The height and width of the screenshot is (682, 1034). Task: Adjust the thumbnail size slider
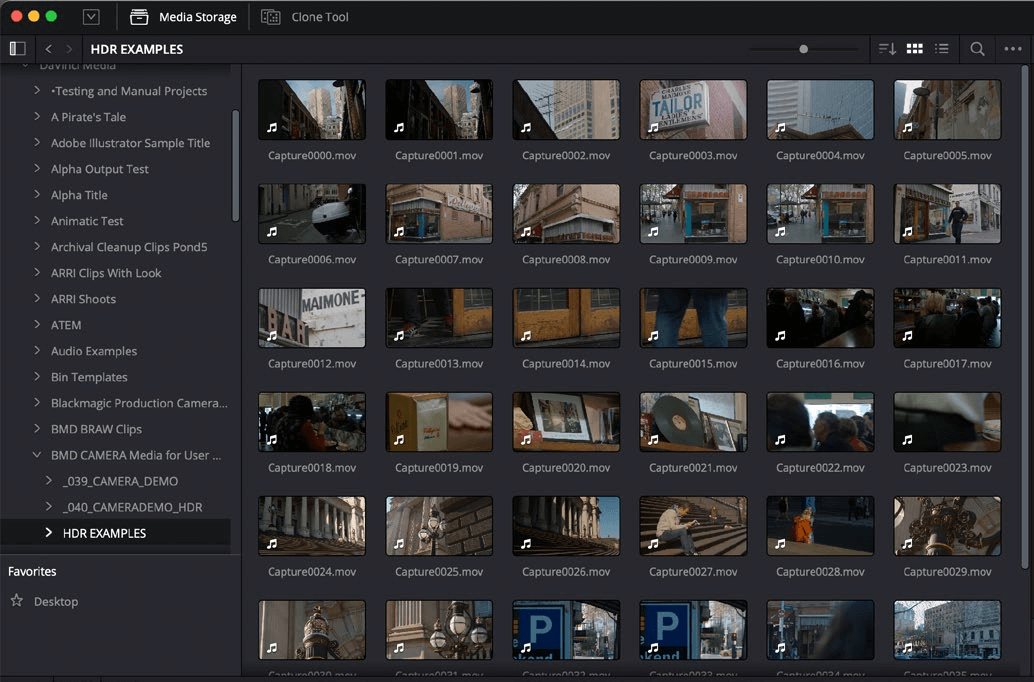pyautogui.click(x=803, y=48)
